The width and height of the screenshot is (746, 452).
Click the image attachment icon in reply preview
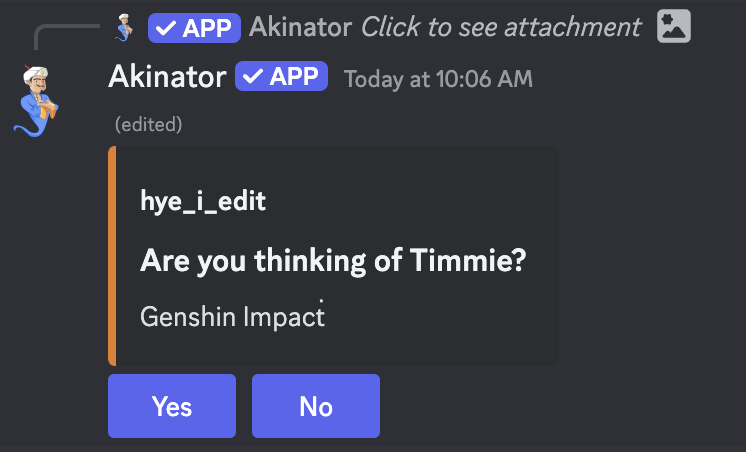pyautogui.click(x=674, y=27)
